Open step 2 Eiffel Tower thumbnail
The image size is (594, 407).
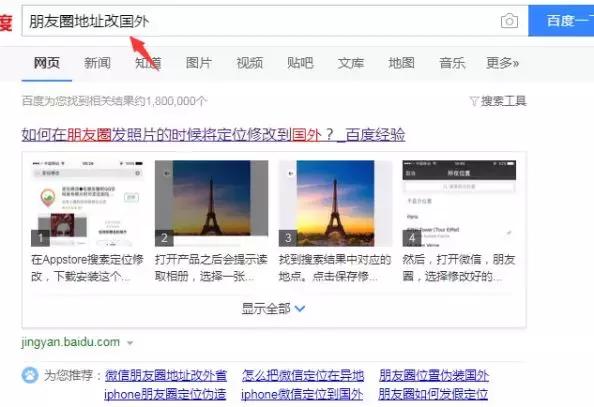pos(211,204)
